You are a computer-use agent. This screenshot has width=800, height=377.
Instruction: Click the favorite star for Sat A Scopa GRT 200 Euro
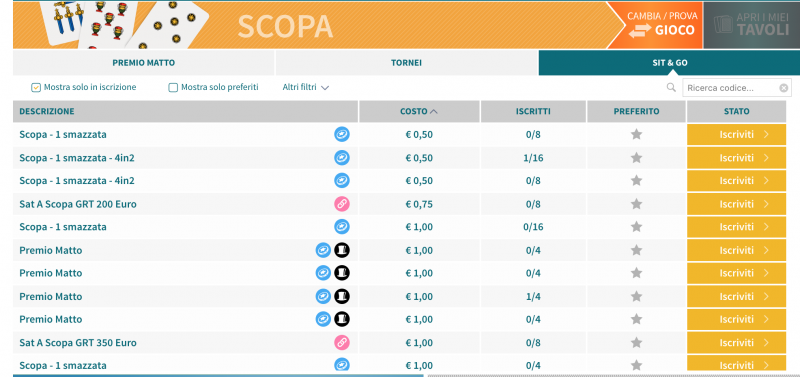click(x=636, y=204)
